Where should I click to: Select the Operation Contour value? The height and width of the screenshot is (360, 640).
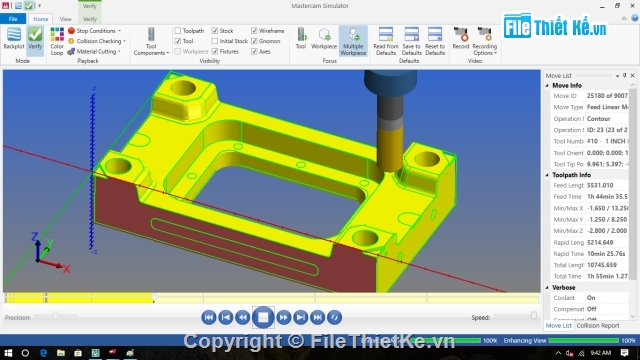pyautogui.click(x=598, y=119)
